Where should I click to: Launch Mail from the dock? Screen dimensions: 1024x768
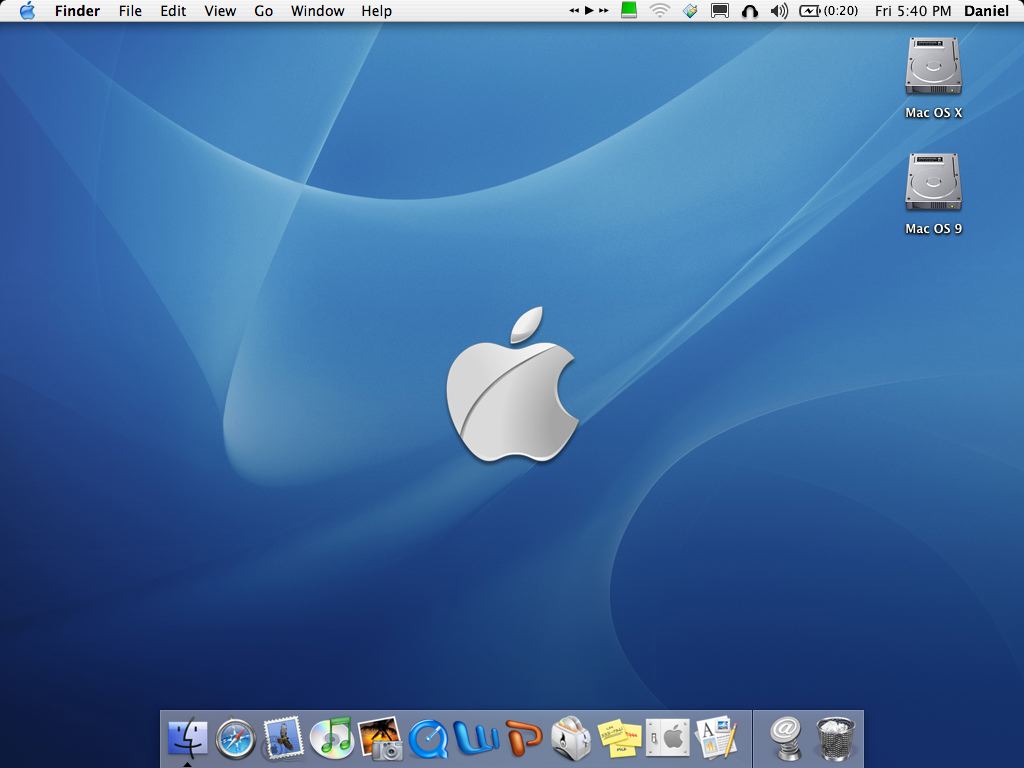[283, 739]
